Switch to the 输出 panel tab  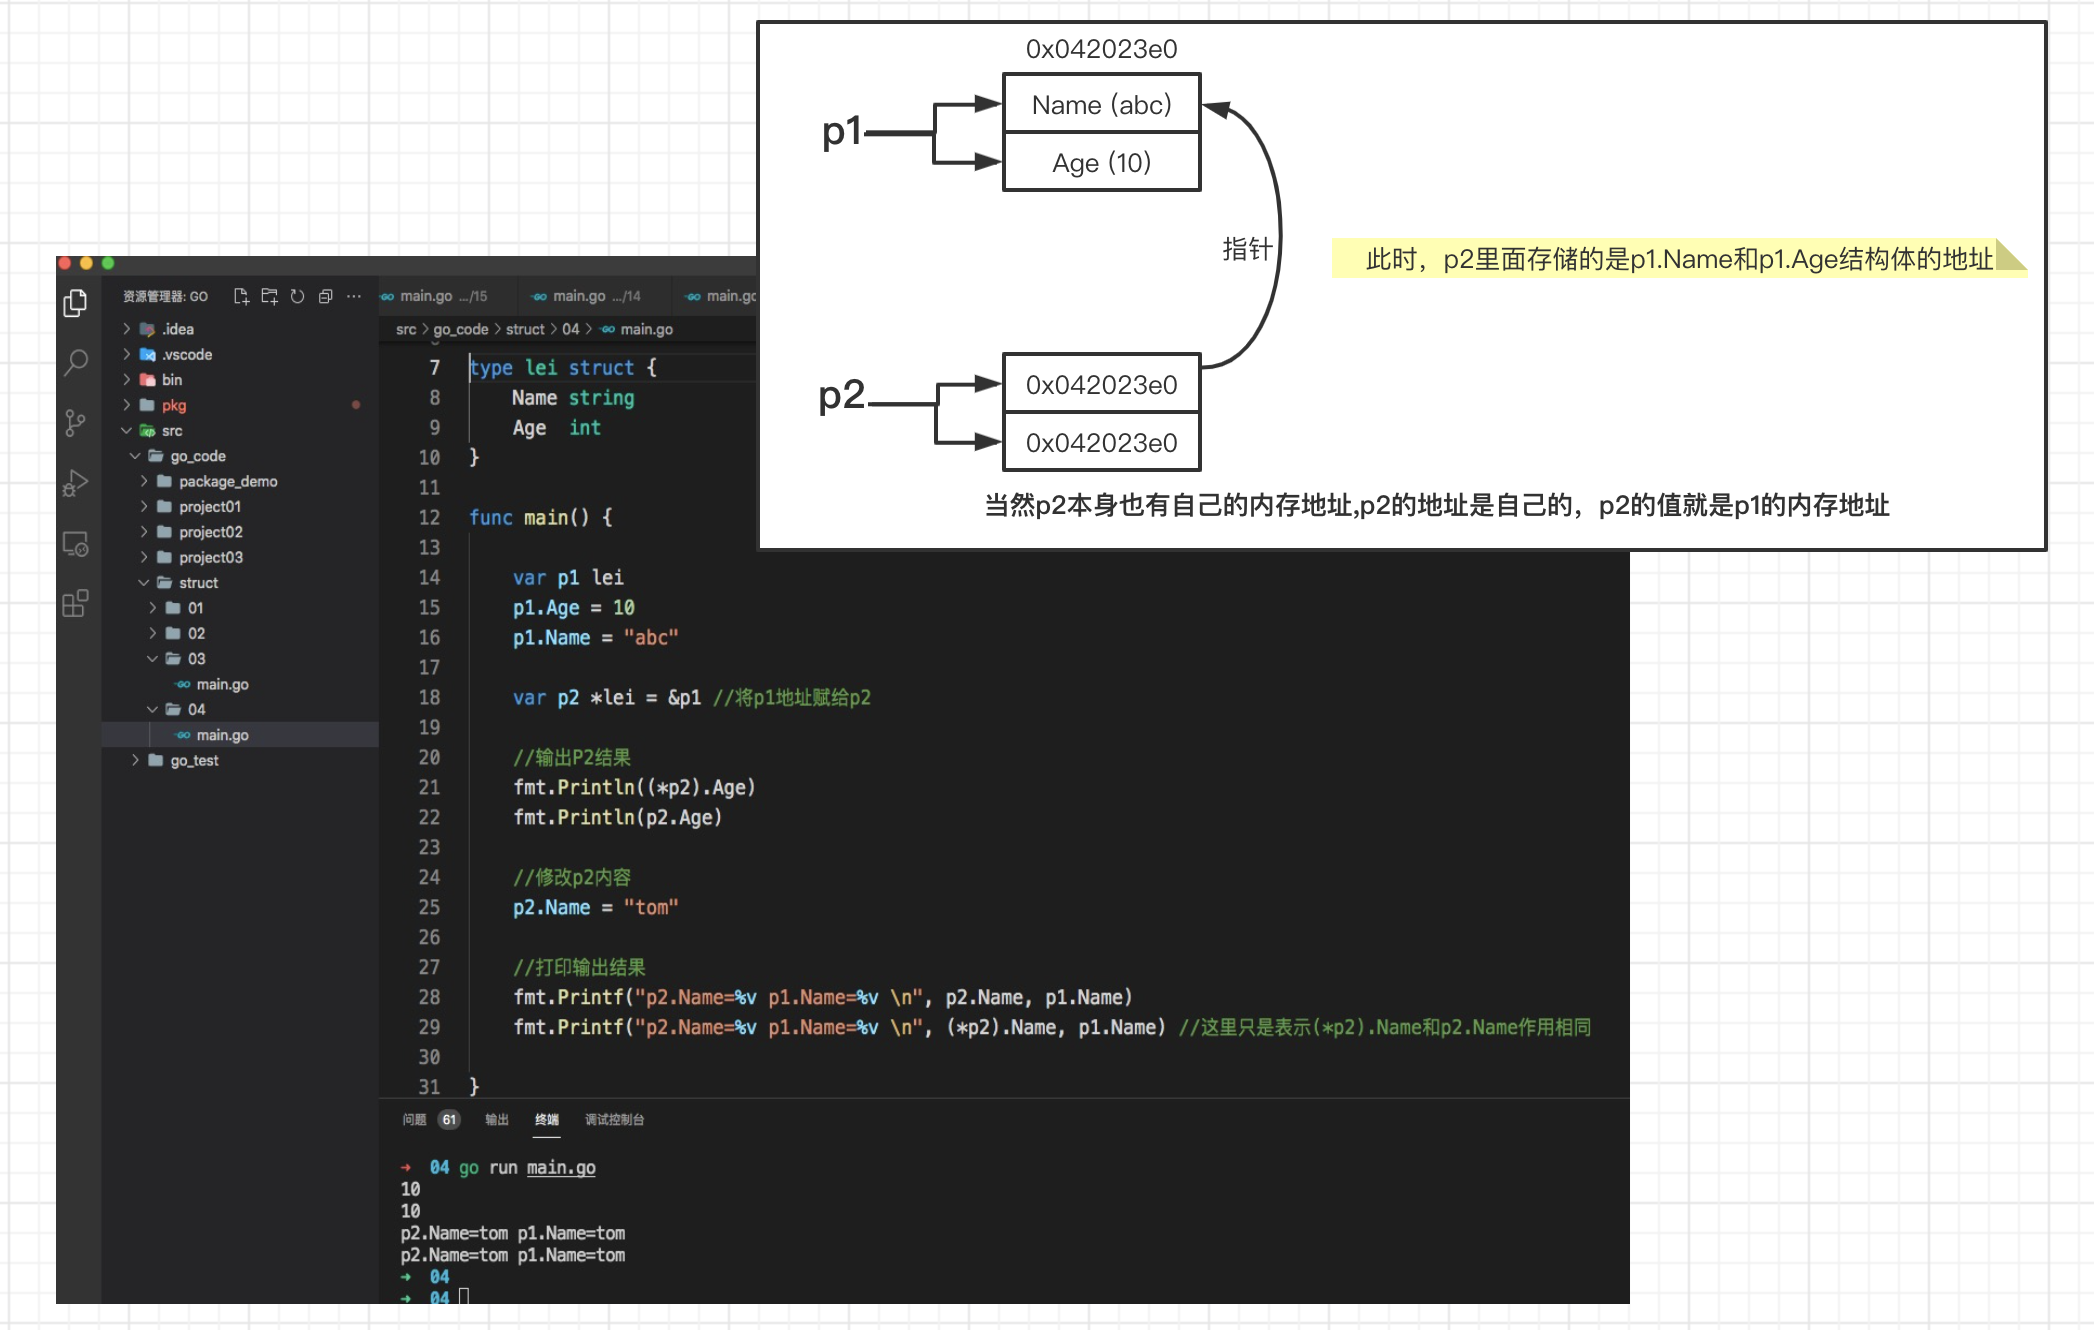click(497, 1120)
